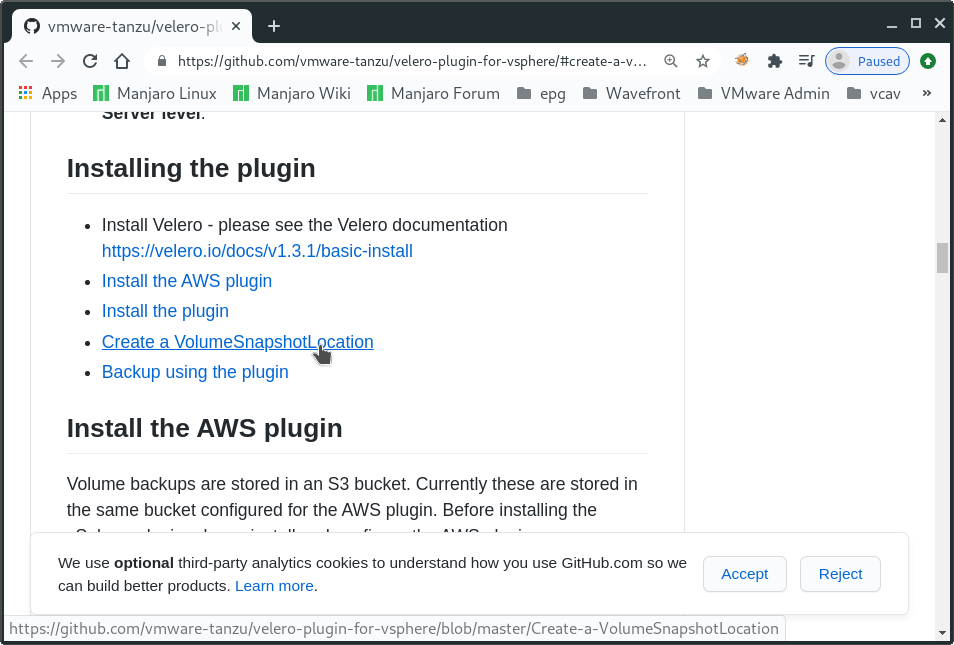Viewport: 954px width, 645px height.
Task: Open the zoom magnifier in the address bar
Action: coord(670,61)
